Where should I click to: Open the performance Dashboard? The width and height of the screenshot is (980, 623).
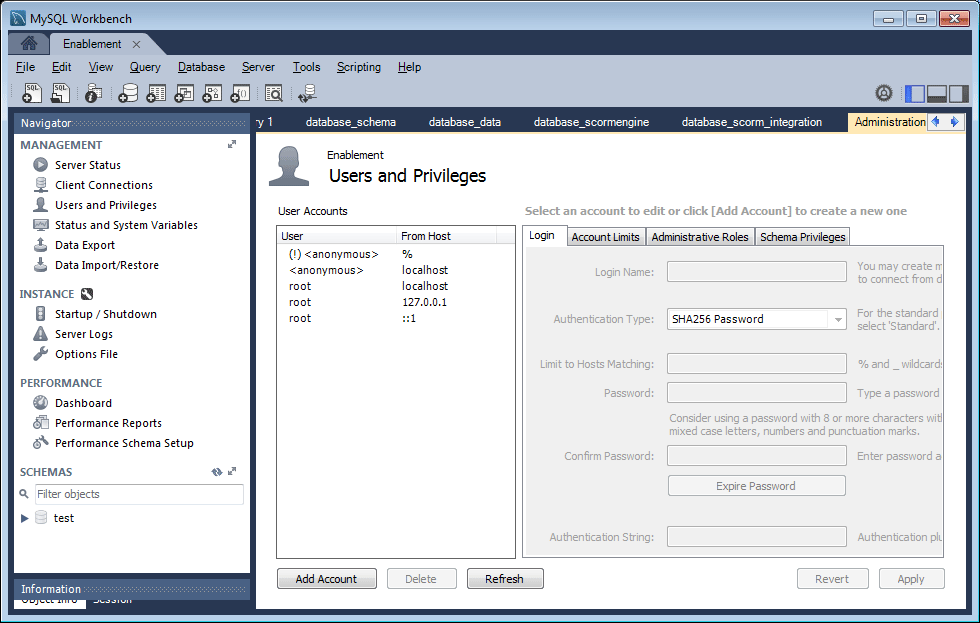click(83, 403)
